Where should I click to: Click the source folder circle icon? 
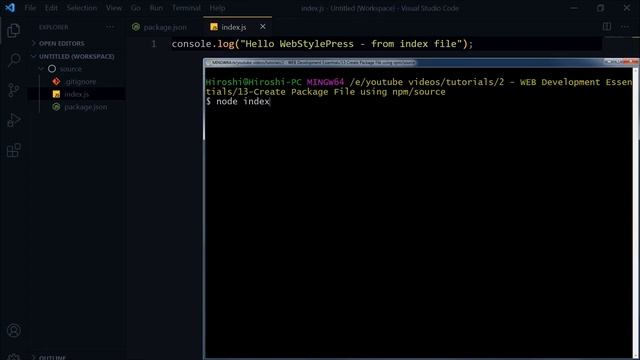pos(52,69)
